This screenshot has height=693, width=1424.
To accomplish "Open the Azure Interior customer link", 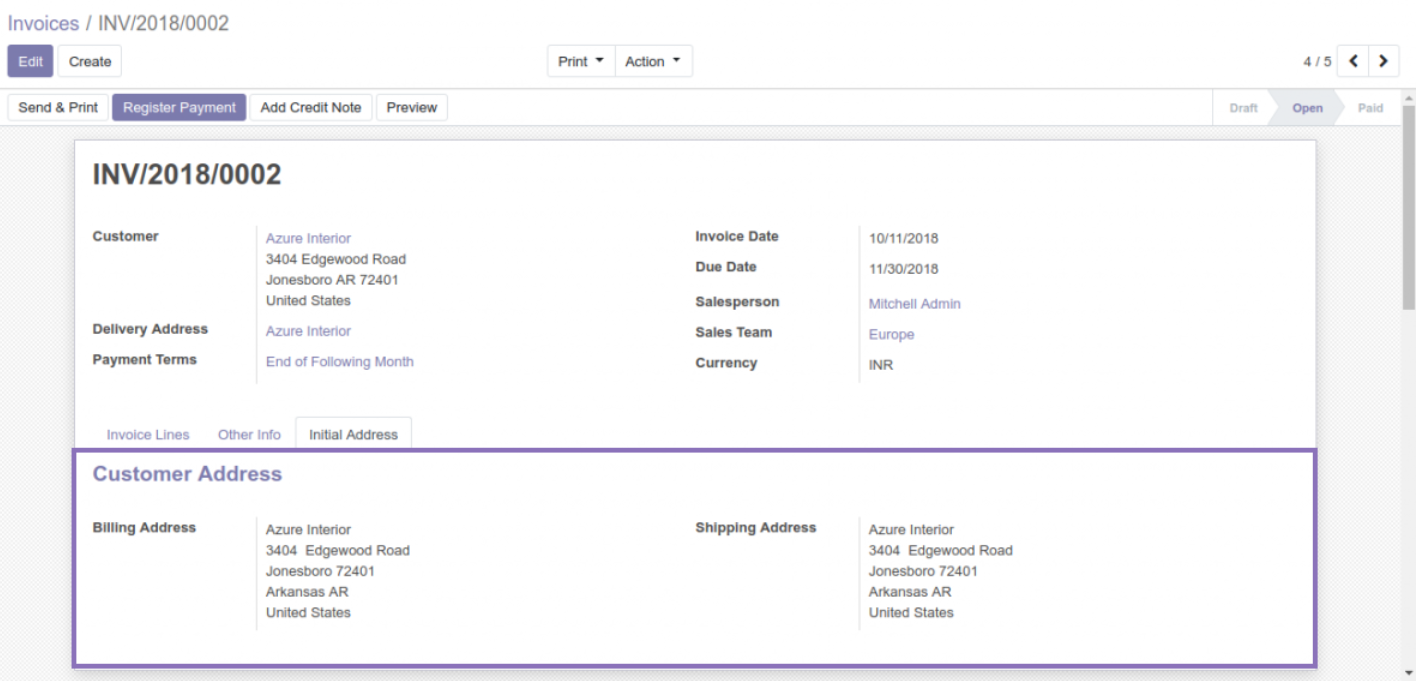I will tap(308, 238).
